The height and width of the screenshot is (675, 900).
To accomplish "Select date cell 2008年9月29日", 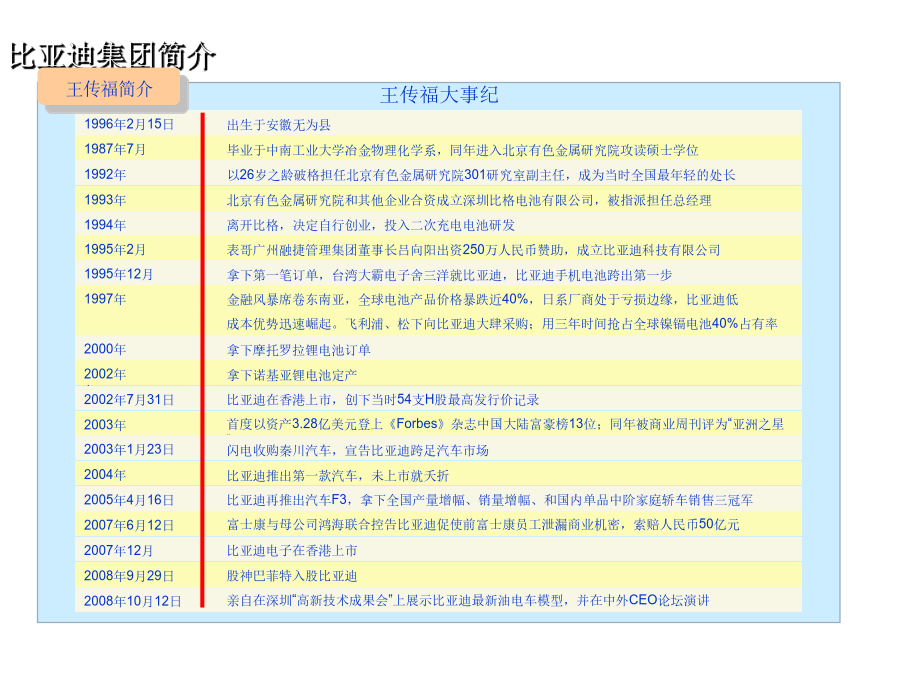I will (129, 576).
